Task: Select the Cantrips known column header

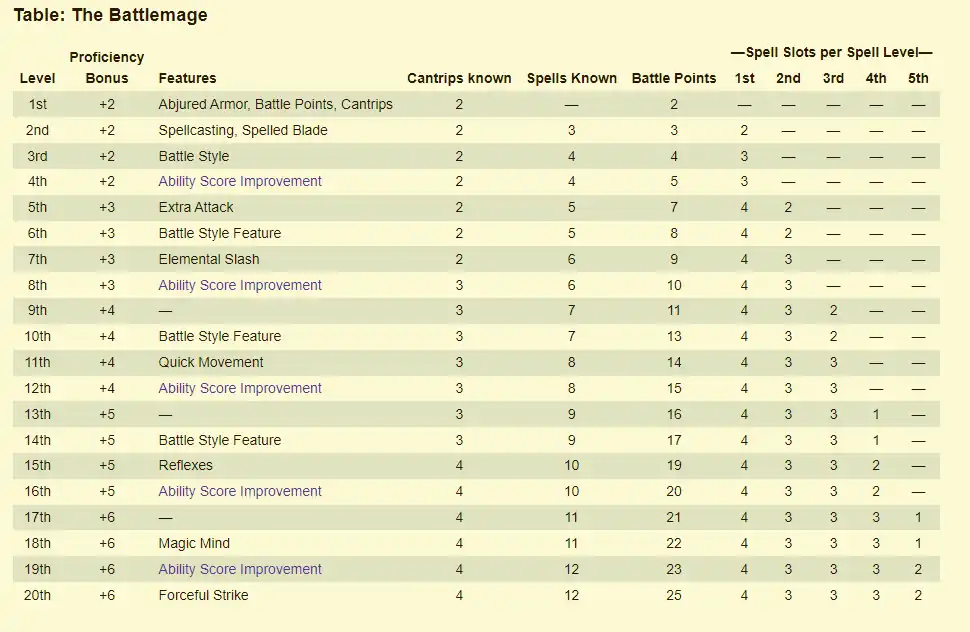Action: tap(459, 78)
